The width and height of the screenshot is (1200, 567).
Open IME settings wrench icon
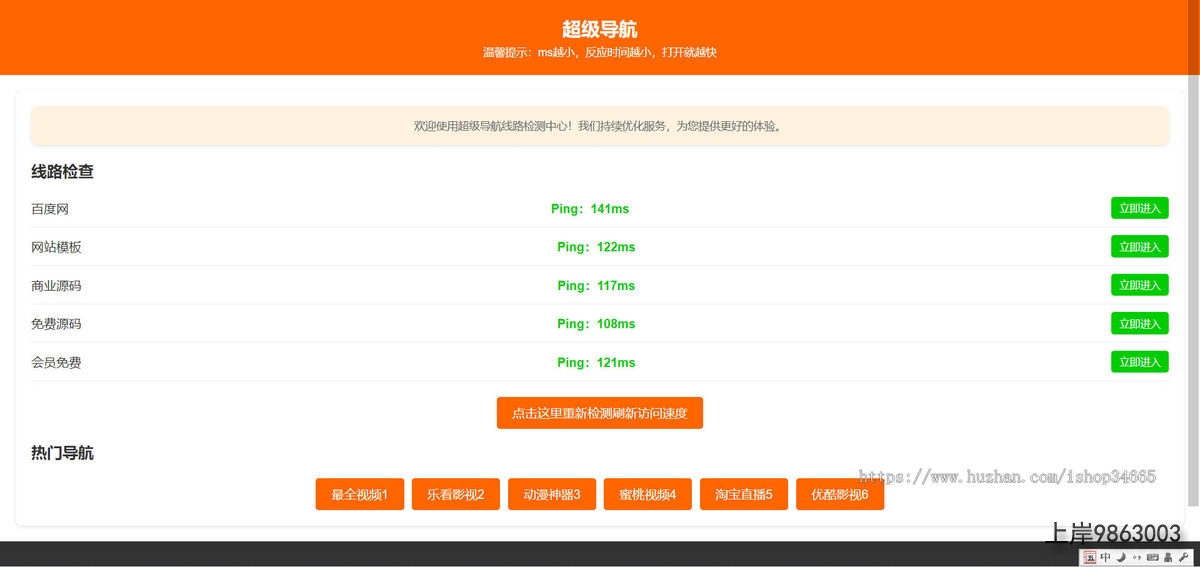pos(1183,557)
